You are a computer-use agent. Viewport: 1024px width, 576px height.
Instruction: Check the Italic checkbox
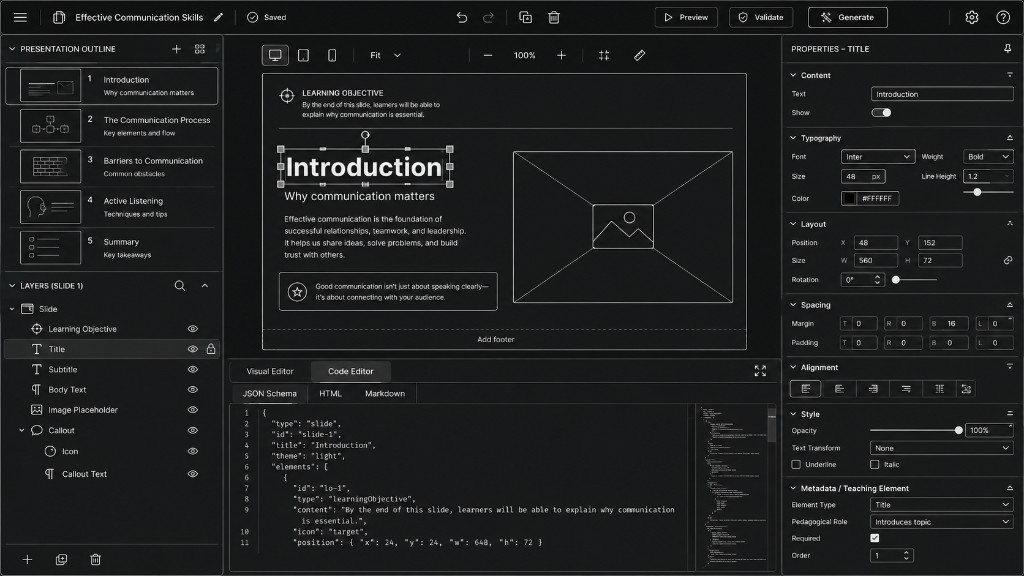(x=874, y=464)
